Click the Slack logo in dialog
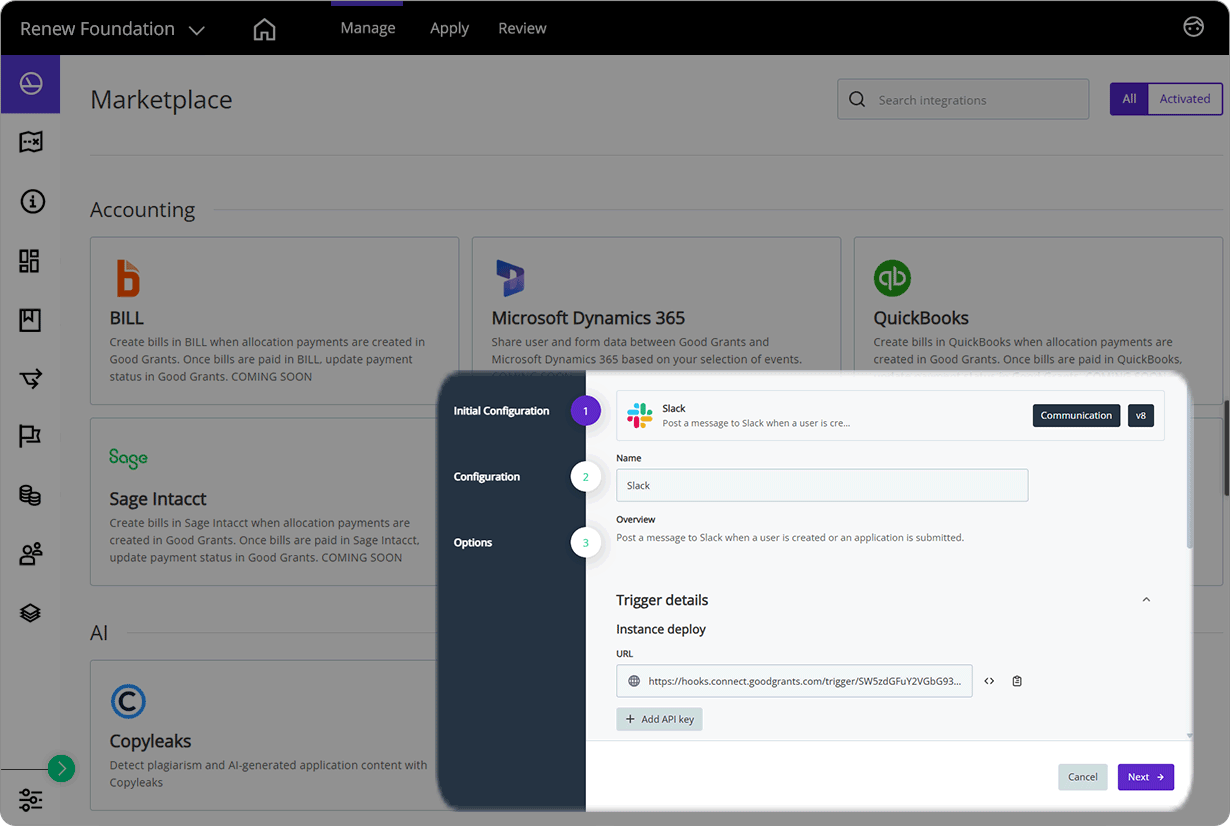1230x828 pixels. [x=640, y=416]
